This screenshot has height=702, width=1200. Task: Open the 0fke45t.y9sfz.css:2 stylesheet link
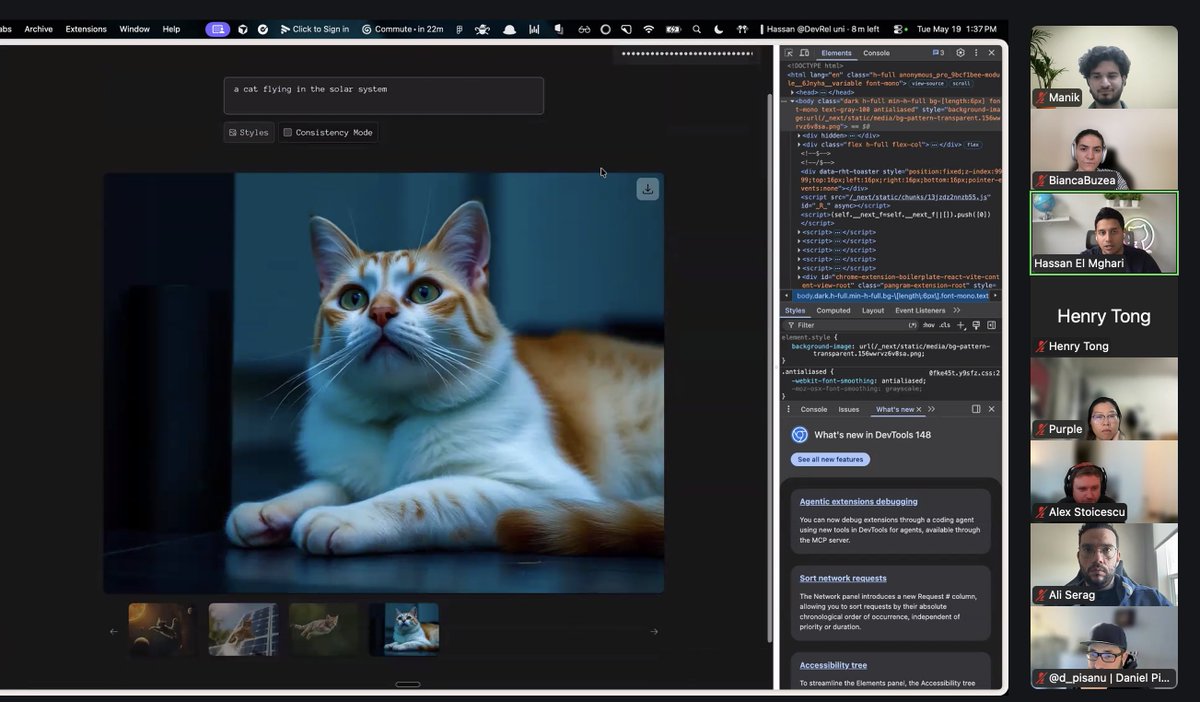[x=964, y=372]
